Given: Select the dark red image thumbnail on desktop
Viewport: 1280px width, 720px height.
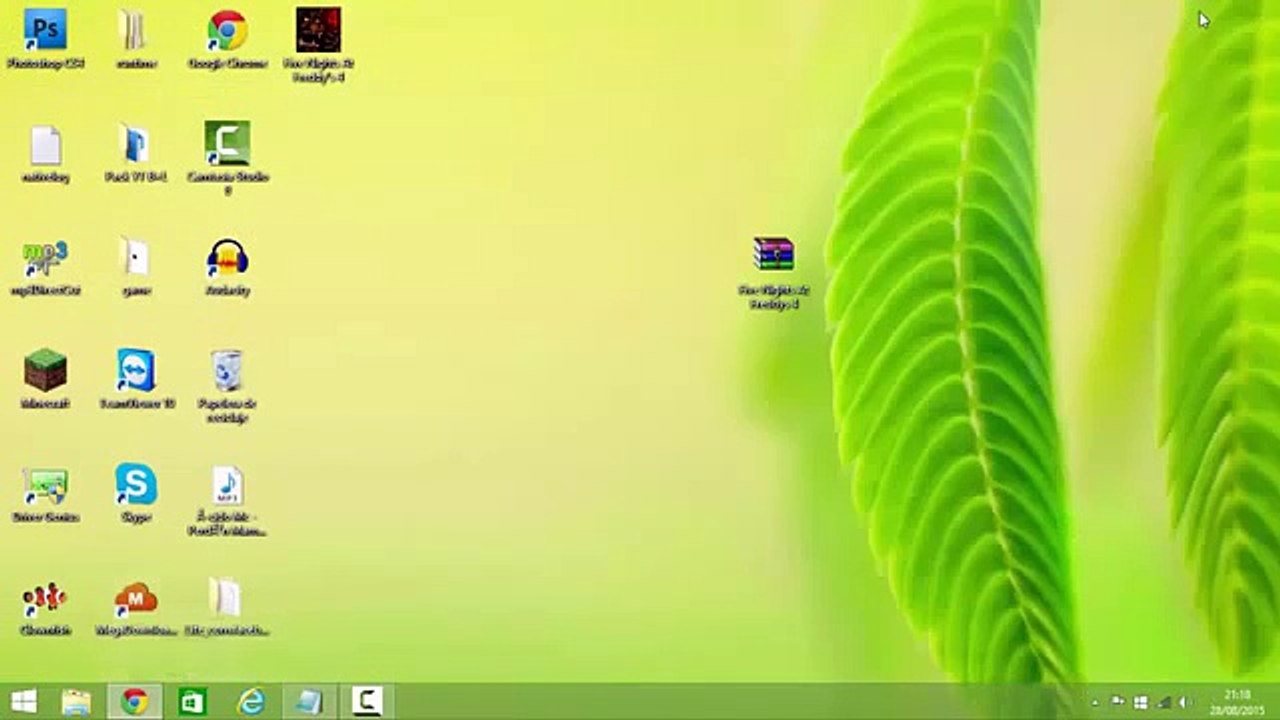Looking at the screenshot, I should tap(318, 30).
